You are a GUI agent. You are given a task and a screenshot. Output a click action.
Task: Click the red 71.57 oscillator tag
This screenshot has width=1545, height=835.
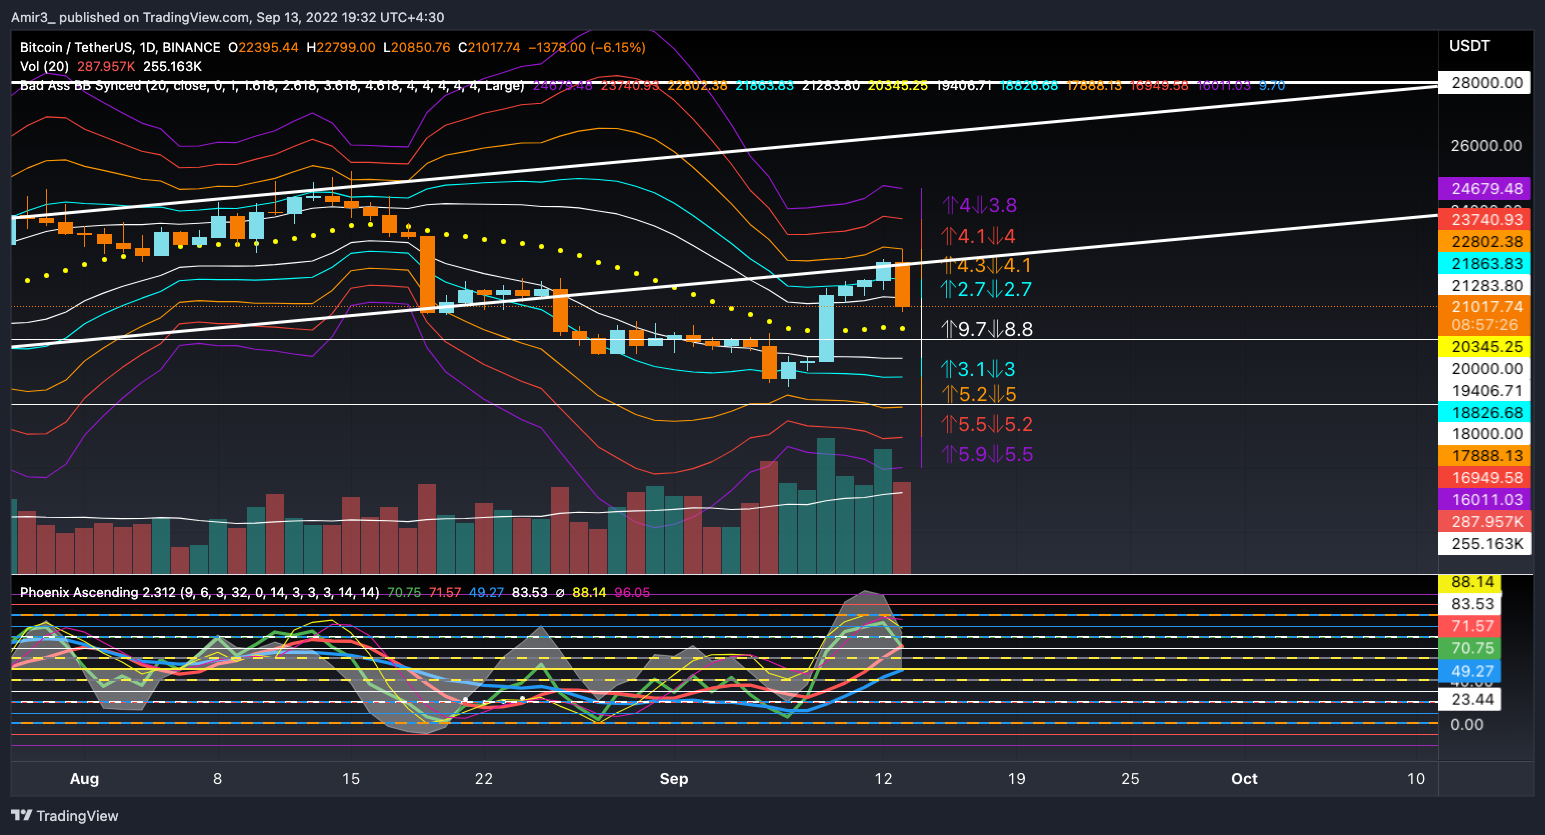point(1471,627)
